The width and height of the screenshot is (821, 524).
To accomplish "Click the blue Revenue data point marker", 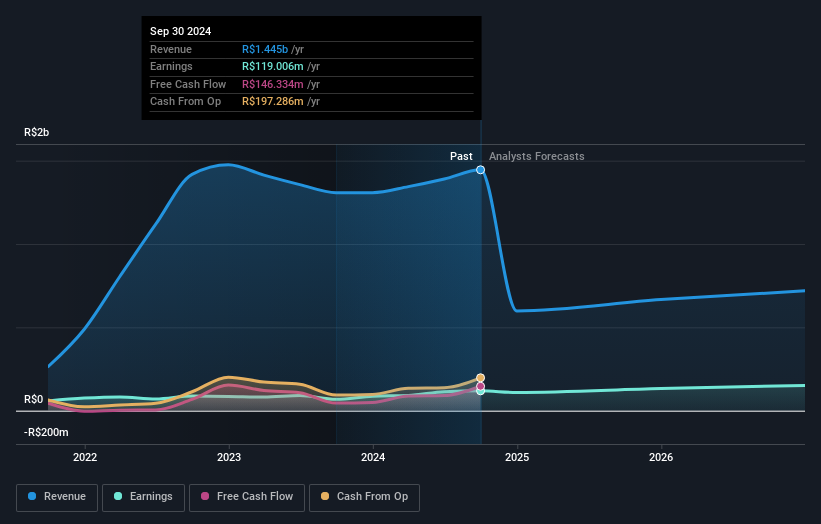I will (480, 170).
